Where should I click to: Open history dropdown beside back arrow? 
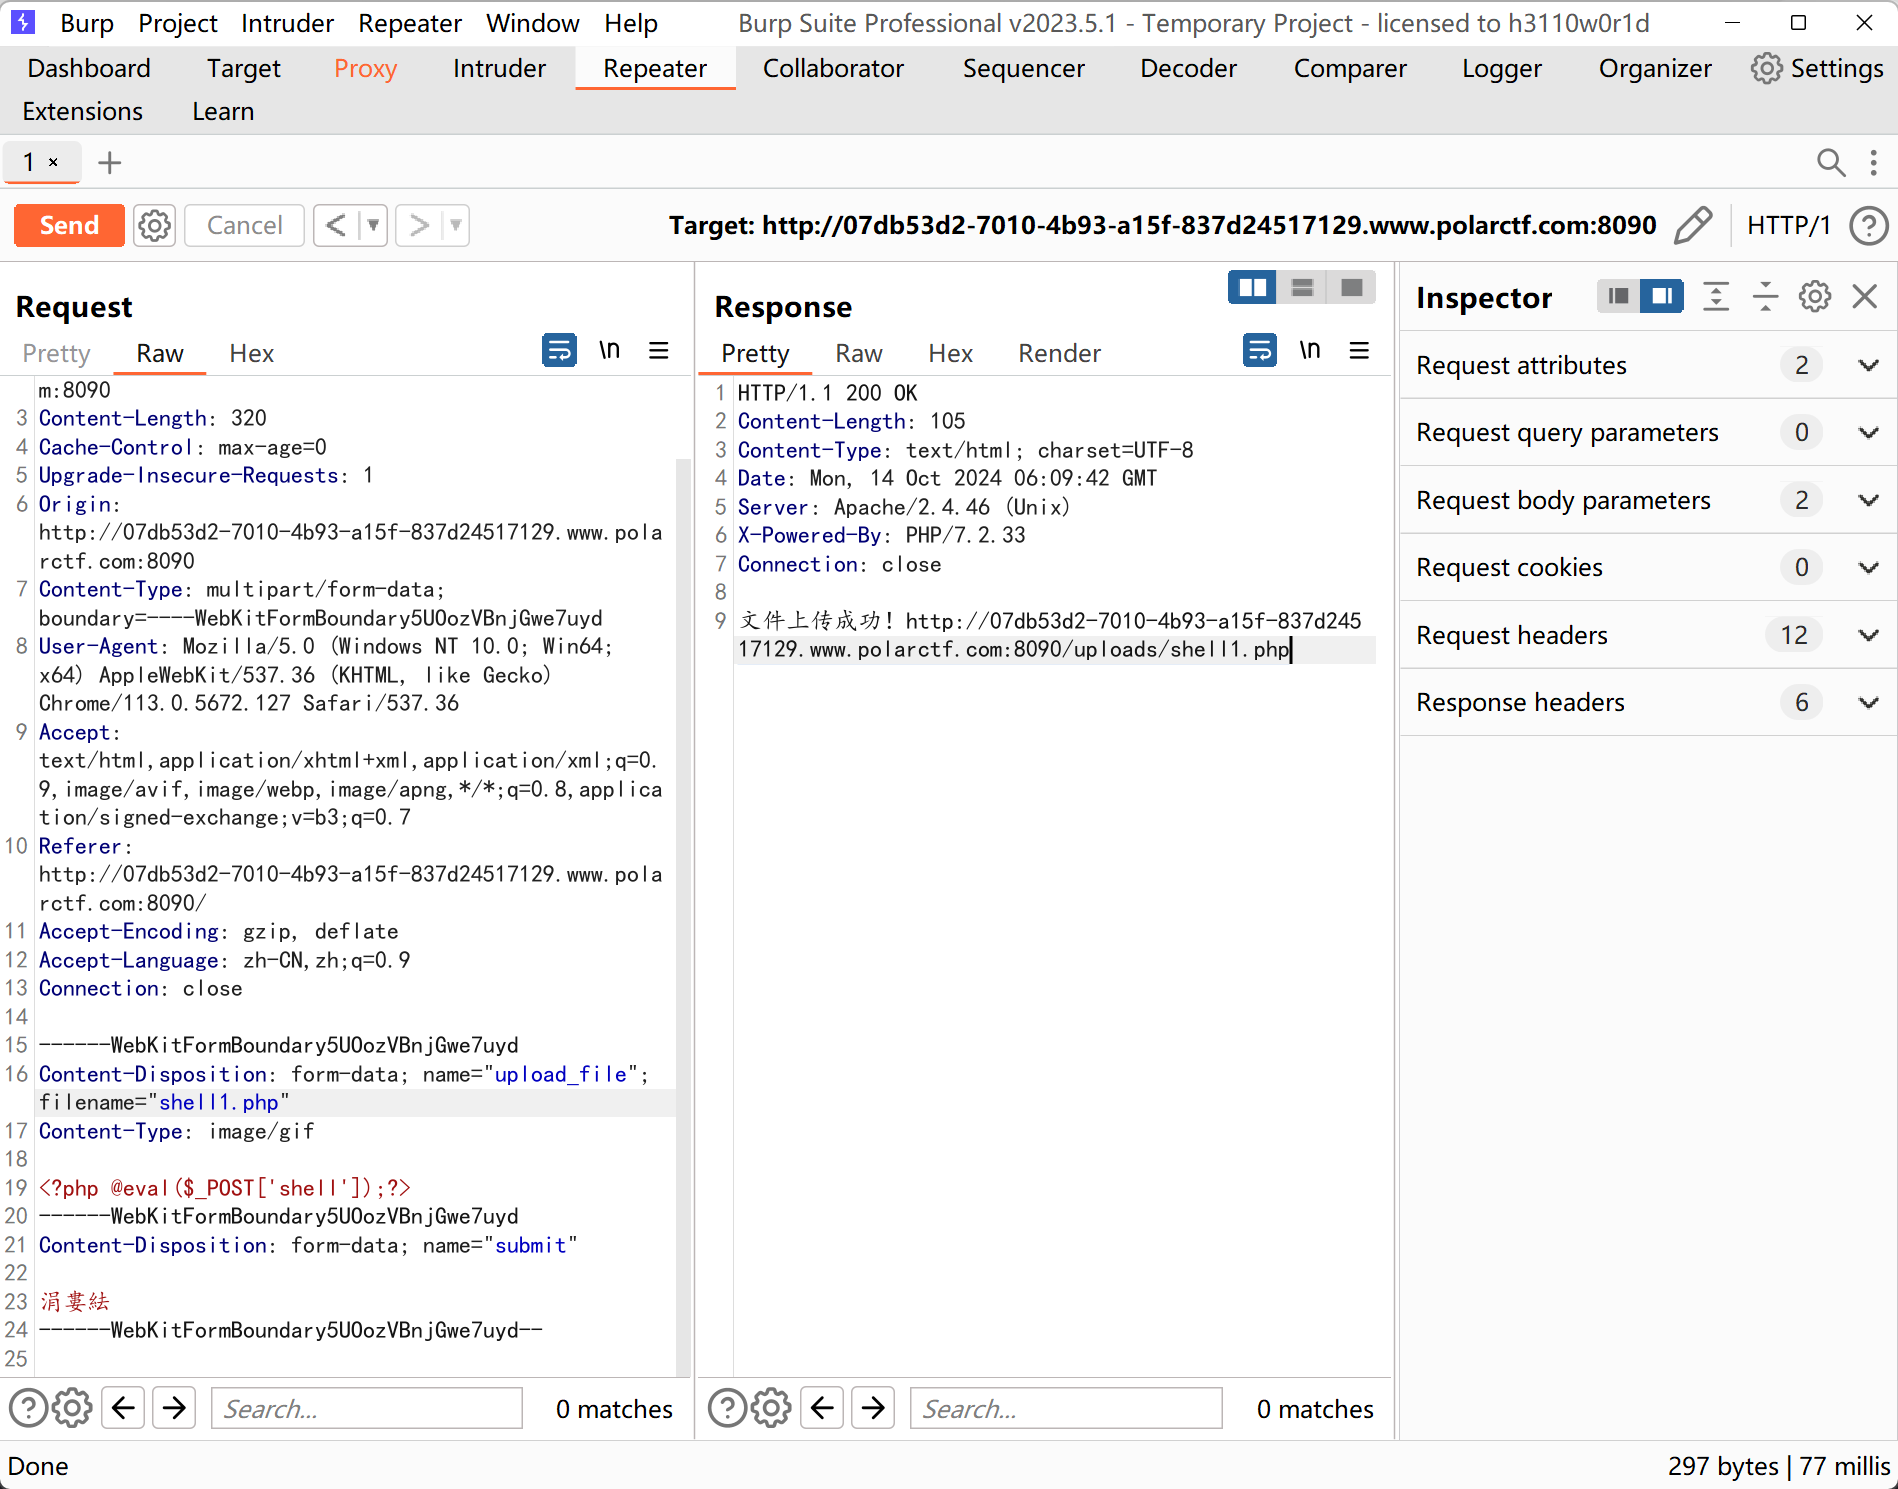[373, 226]
